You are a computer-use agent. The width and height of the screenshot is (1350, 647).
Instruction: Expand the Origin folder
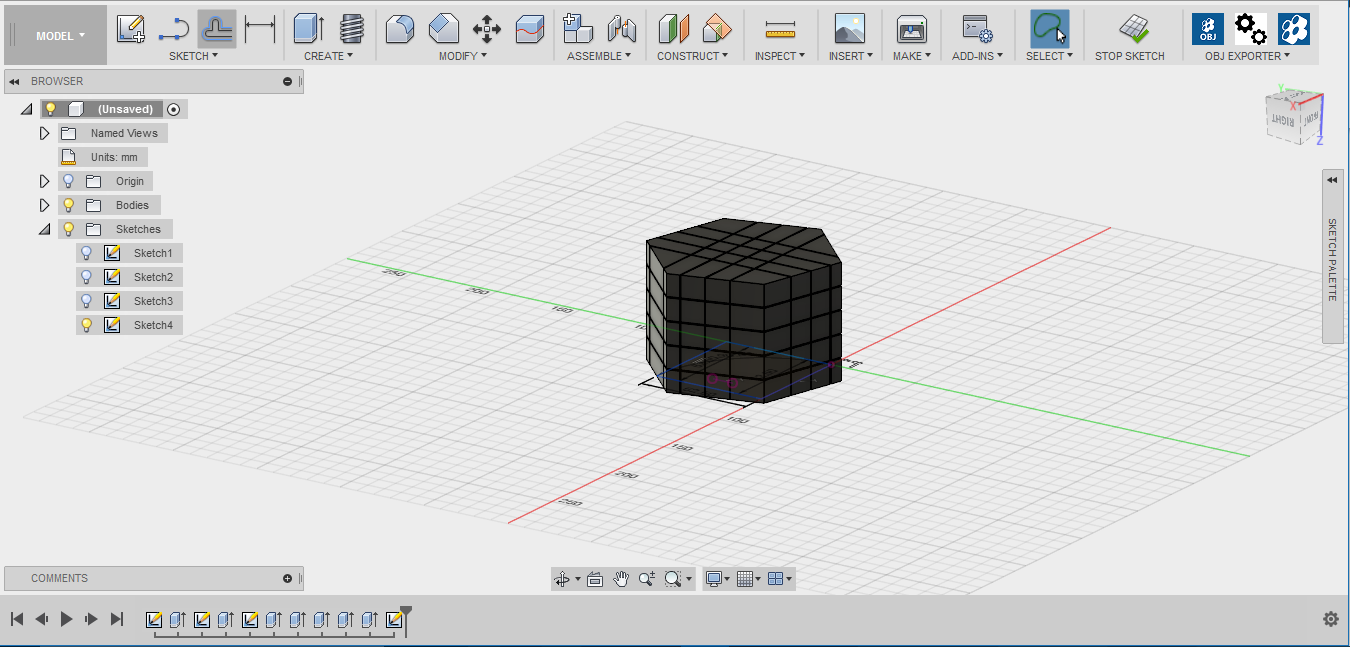coord(44,181)
